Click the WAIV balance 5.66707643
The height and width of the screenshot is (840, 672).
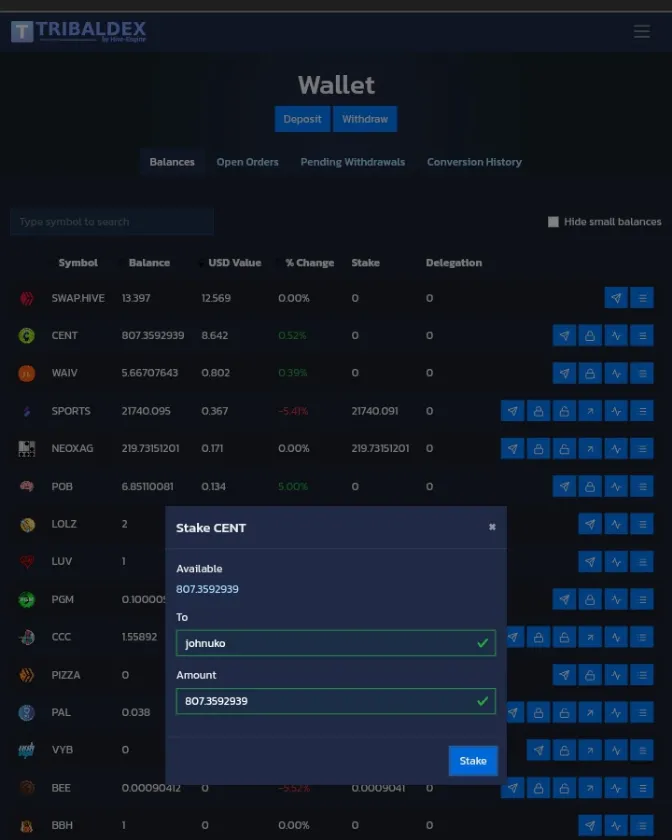tap(150, 373)
